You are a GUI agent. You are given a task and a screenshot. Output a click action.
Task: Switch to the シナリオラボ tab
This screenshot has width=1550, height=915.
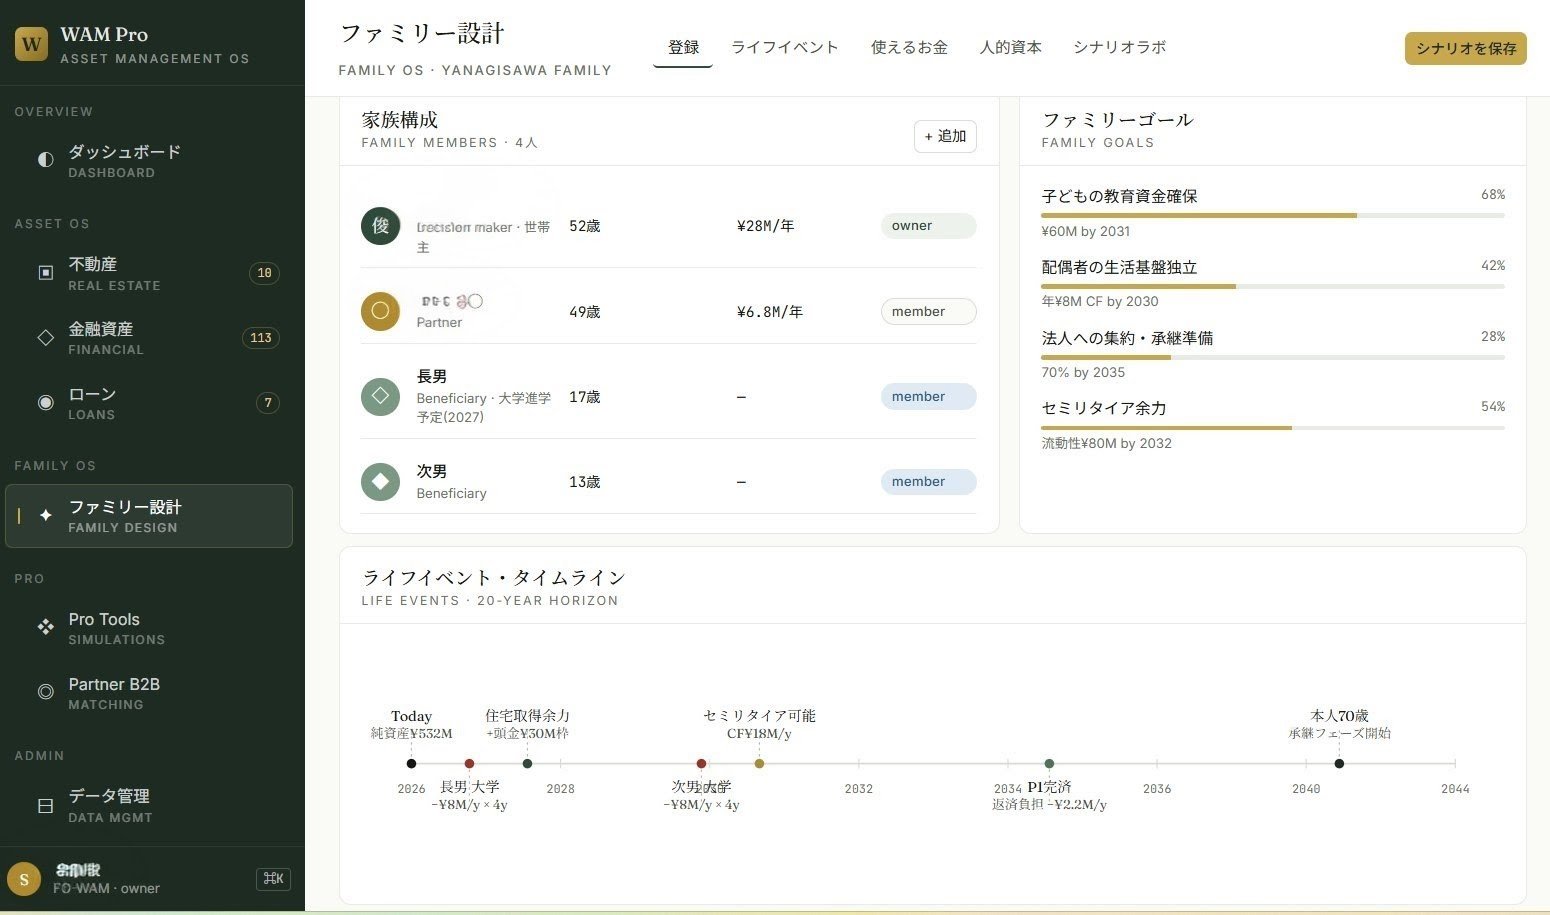pos(1119,47)
